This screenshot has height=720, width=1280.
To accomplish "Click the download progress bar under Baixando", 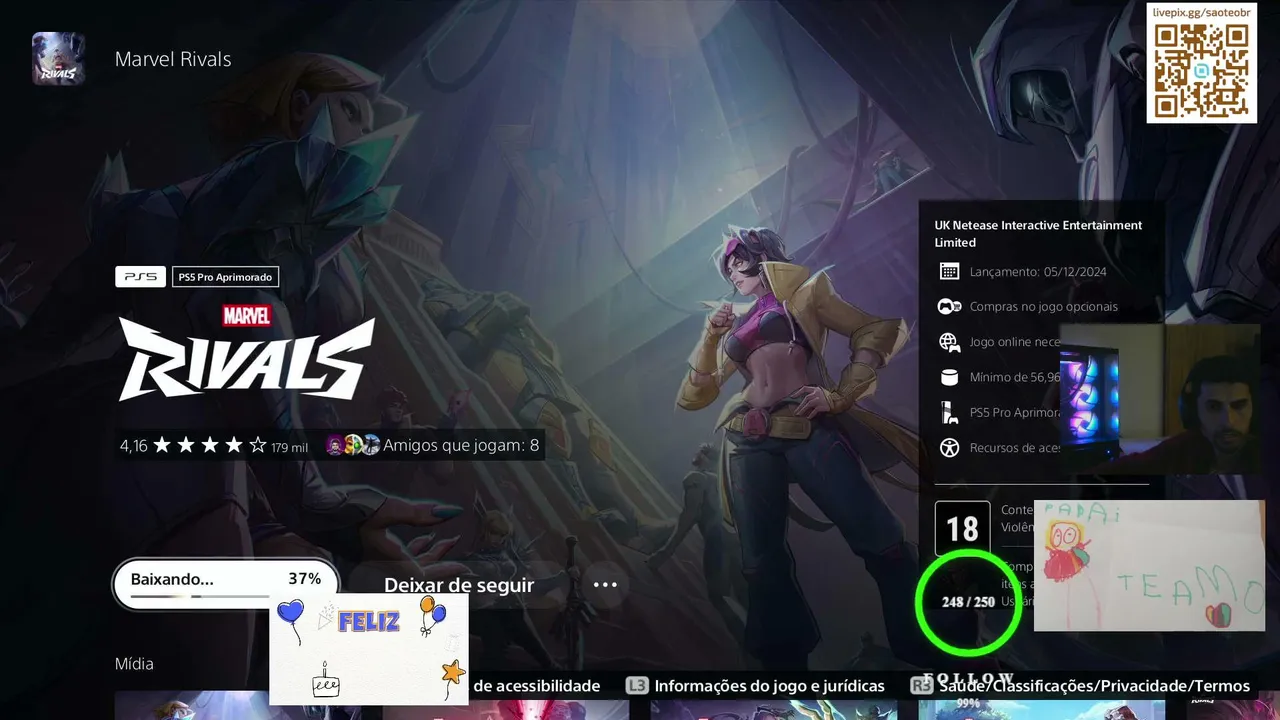I will coord(226,596).
